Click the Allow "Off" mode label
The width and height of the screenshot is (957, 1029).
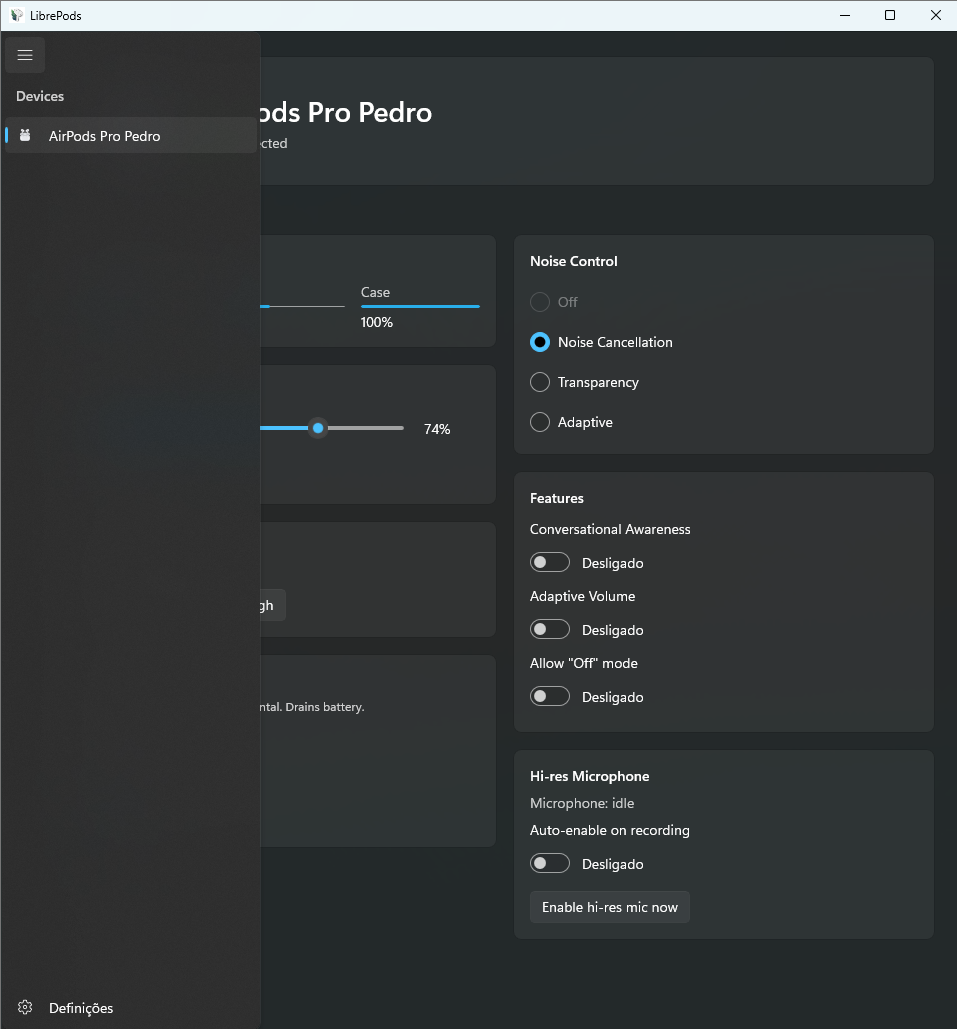coord(584,663)
